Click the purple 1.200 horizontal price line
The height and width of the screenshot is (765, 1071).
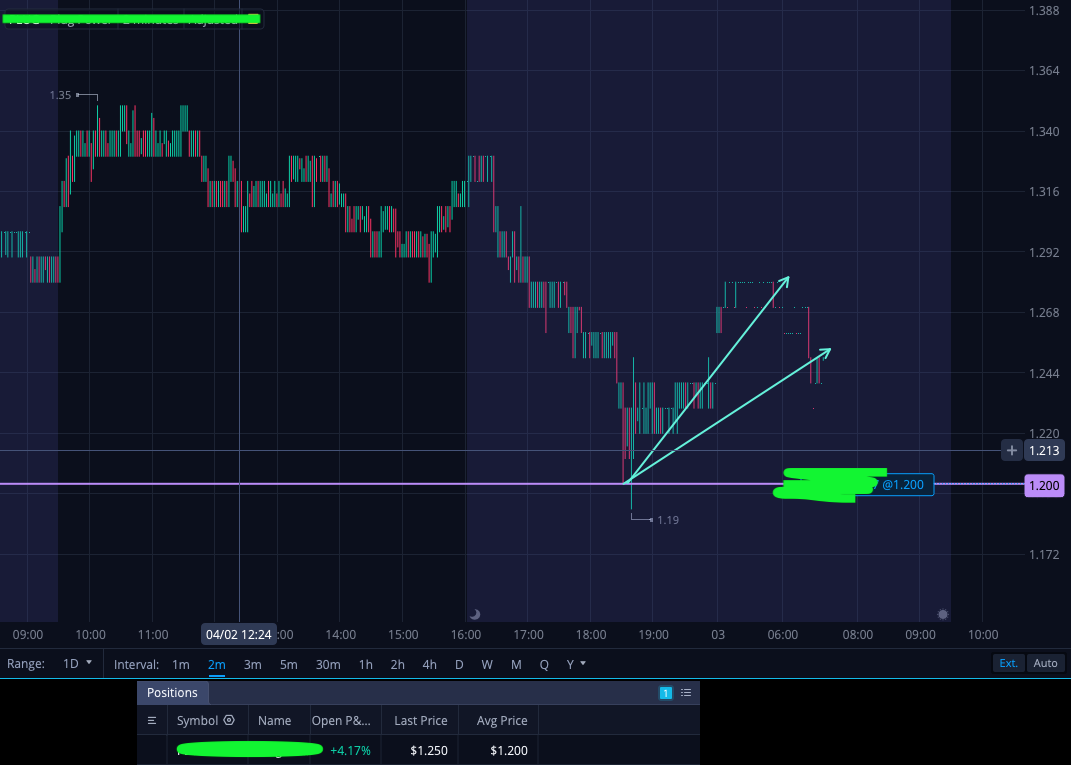pos(342,484)
